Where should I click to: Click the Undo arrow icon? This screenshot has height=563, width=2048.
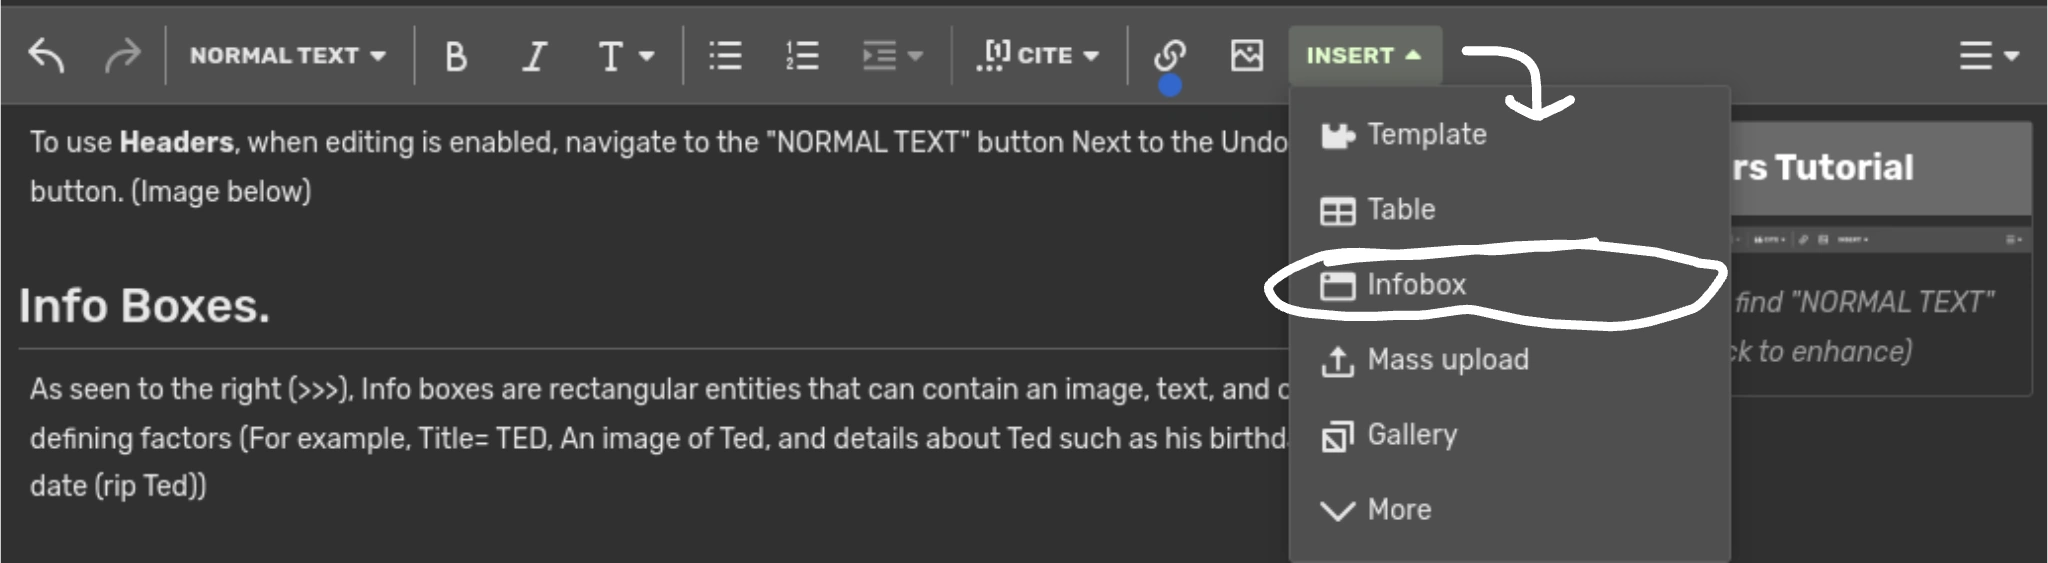tap(46, 55)
